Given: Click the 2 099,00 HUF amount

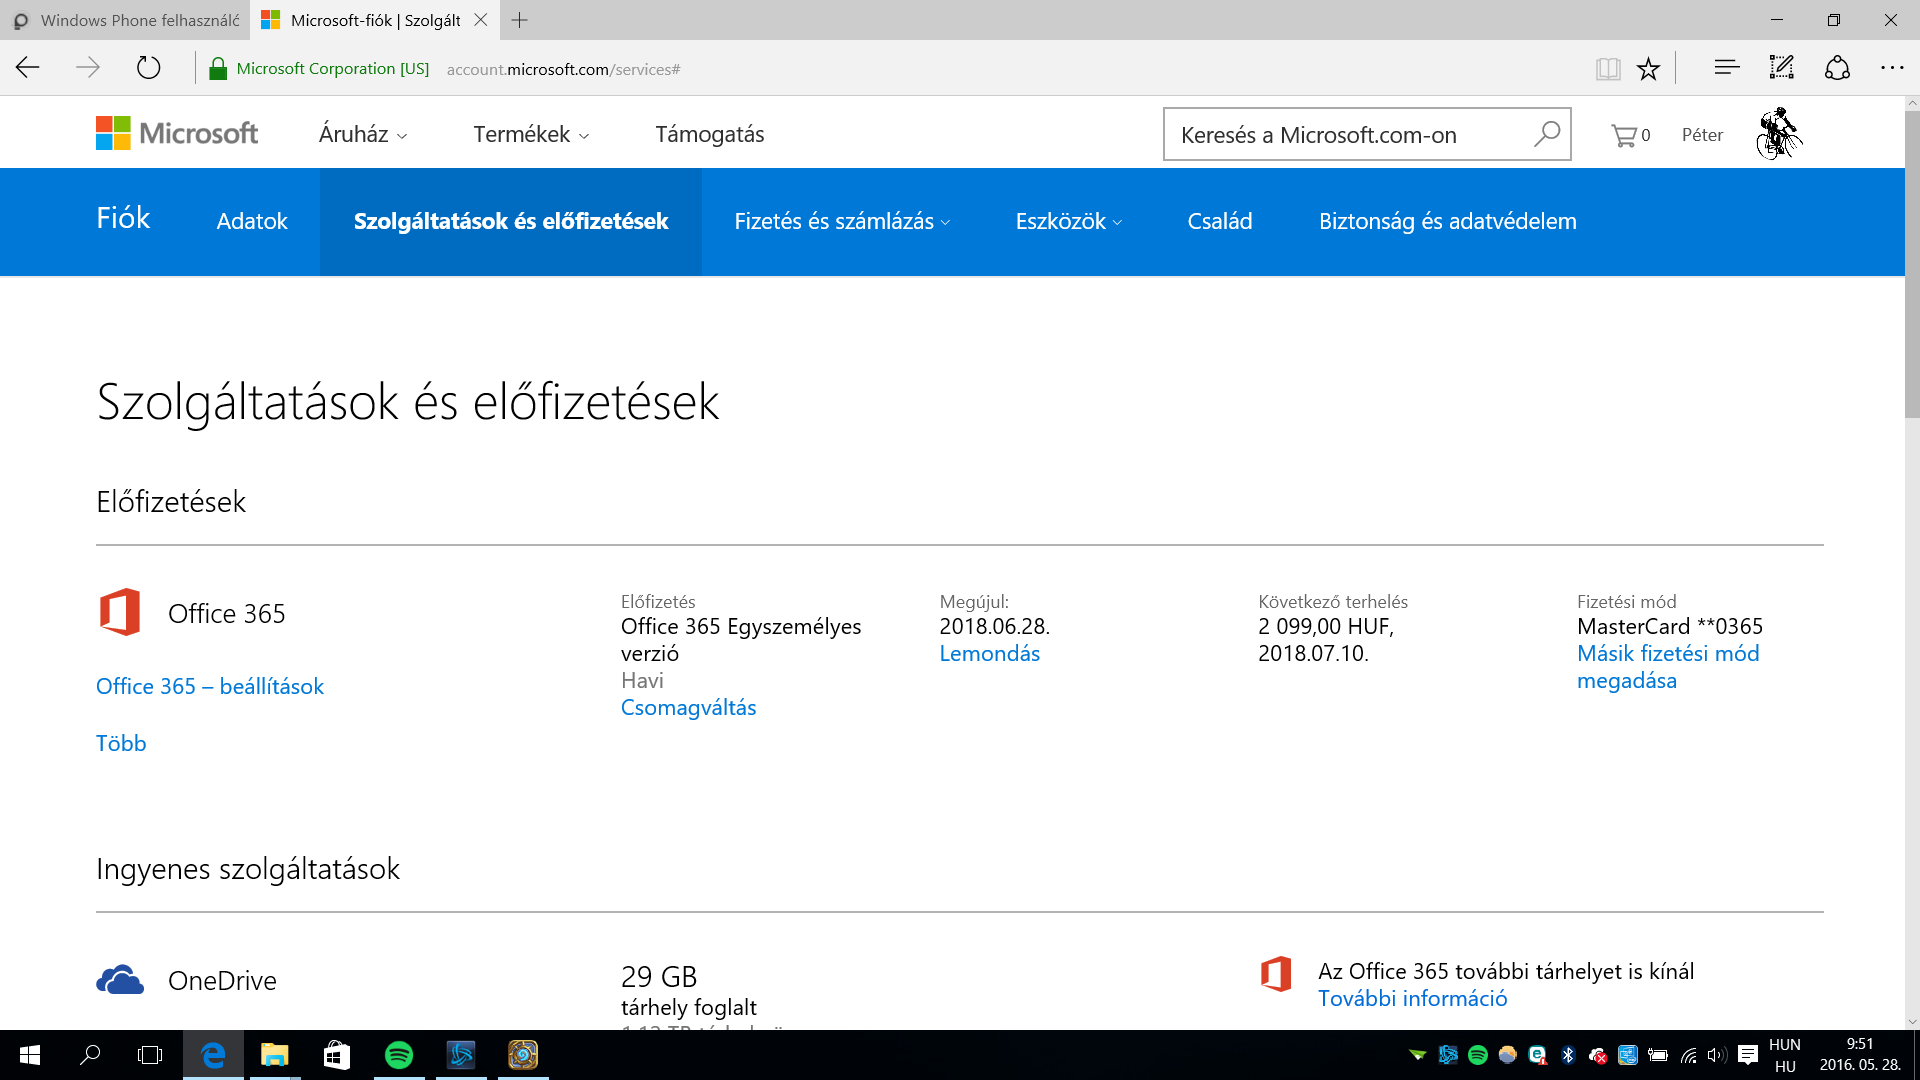Looking at the screenshot, I should [1326, 626].
